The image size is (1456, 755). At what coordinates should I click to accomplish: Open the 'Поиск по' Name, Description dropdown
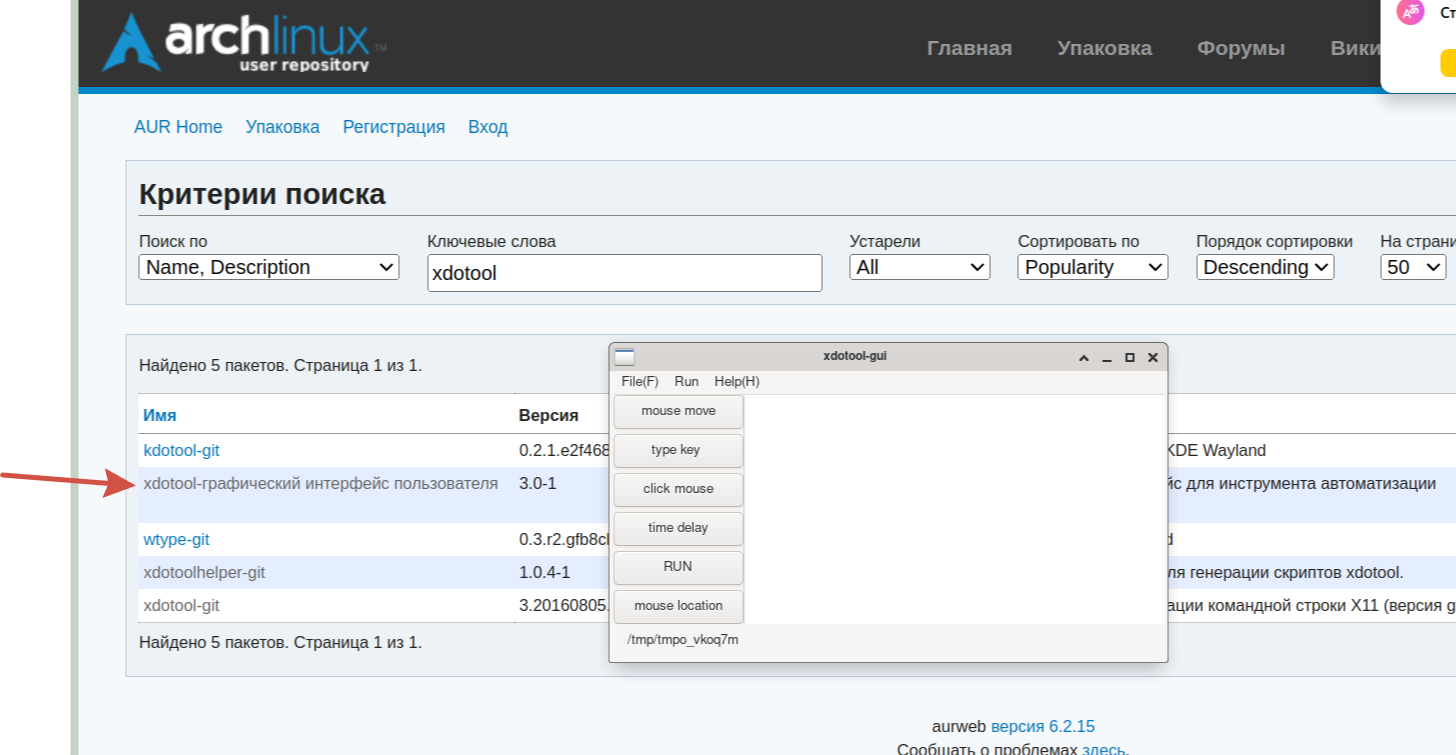tap(268, 267)
